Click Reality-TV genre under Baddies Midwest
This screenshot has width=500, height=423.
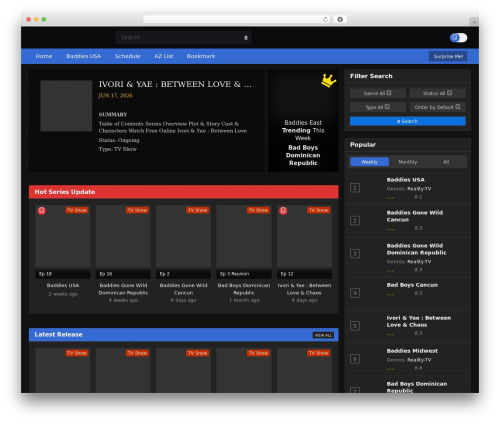(x=419, y=360)
